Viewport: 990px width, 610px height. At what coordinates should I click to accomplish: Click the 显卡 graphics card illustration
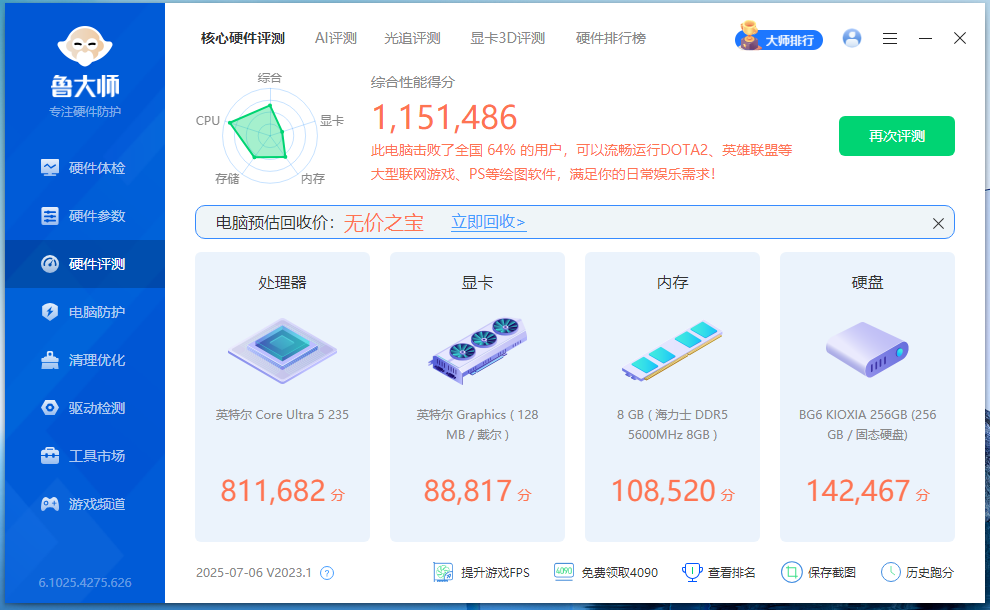pyautogui.click(x=477, y=350)
